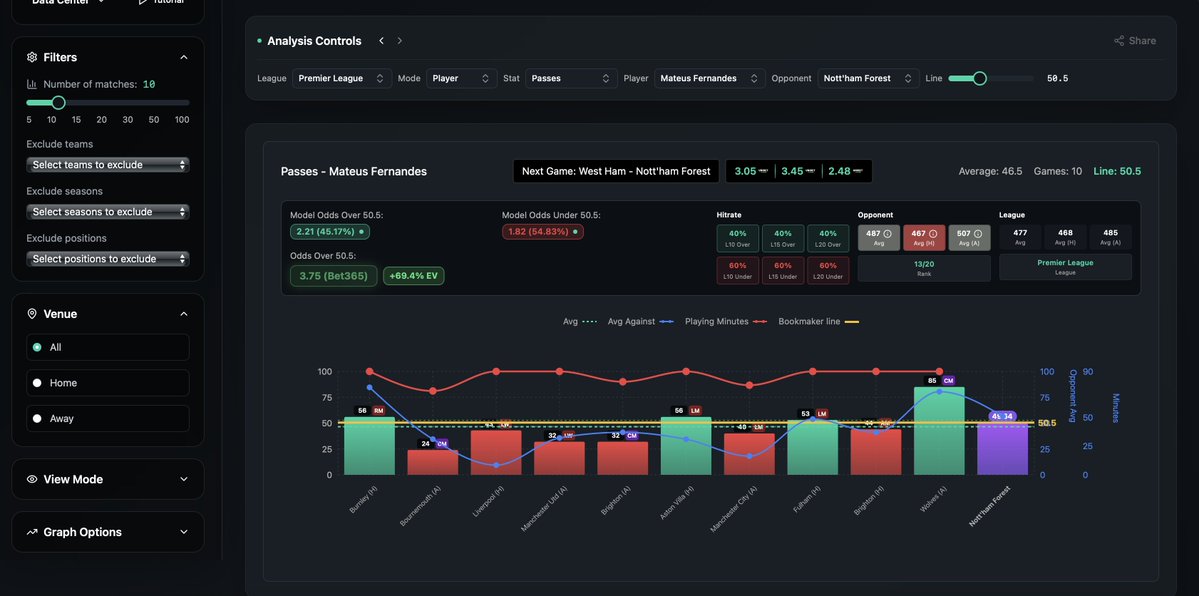Click the Wolves (A) bar showing 85
Screen dimensions: 1199x596
[x=939, y=431]
